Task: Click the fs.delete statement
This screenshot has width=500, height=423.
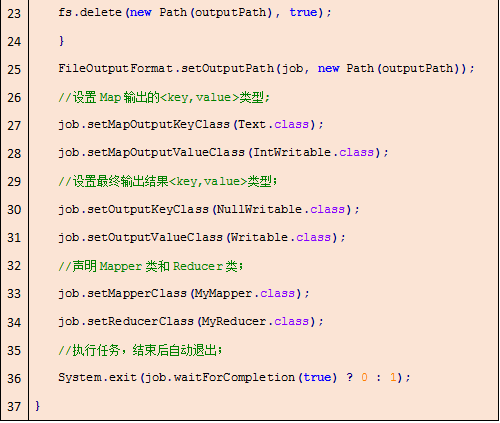Action: [195, 13]
